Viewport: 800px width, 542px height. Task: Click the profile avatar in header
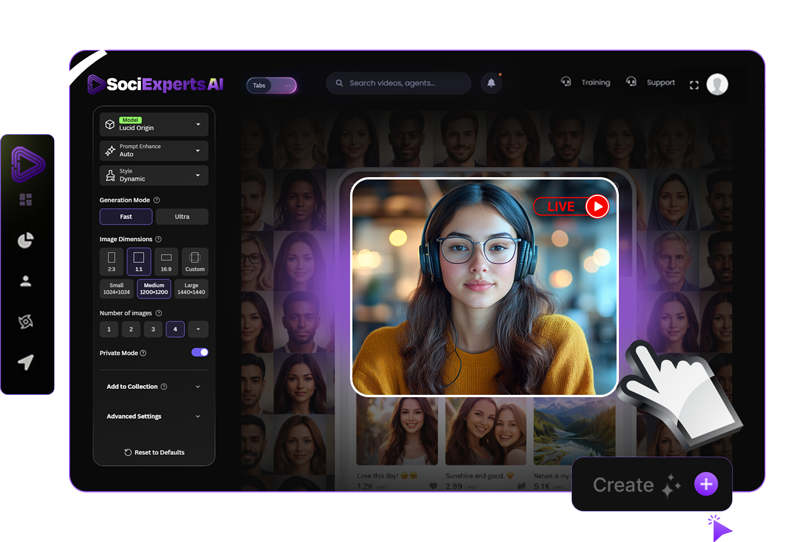717,84
